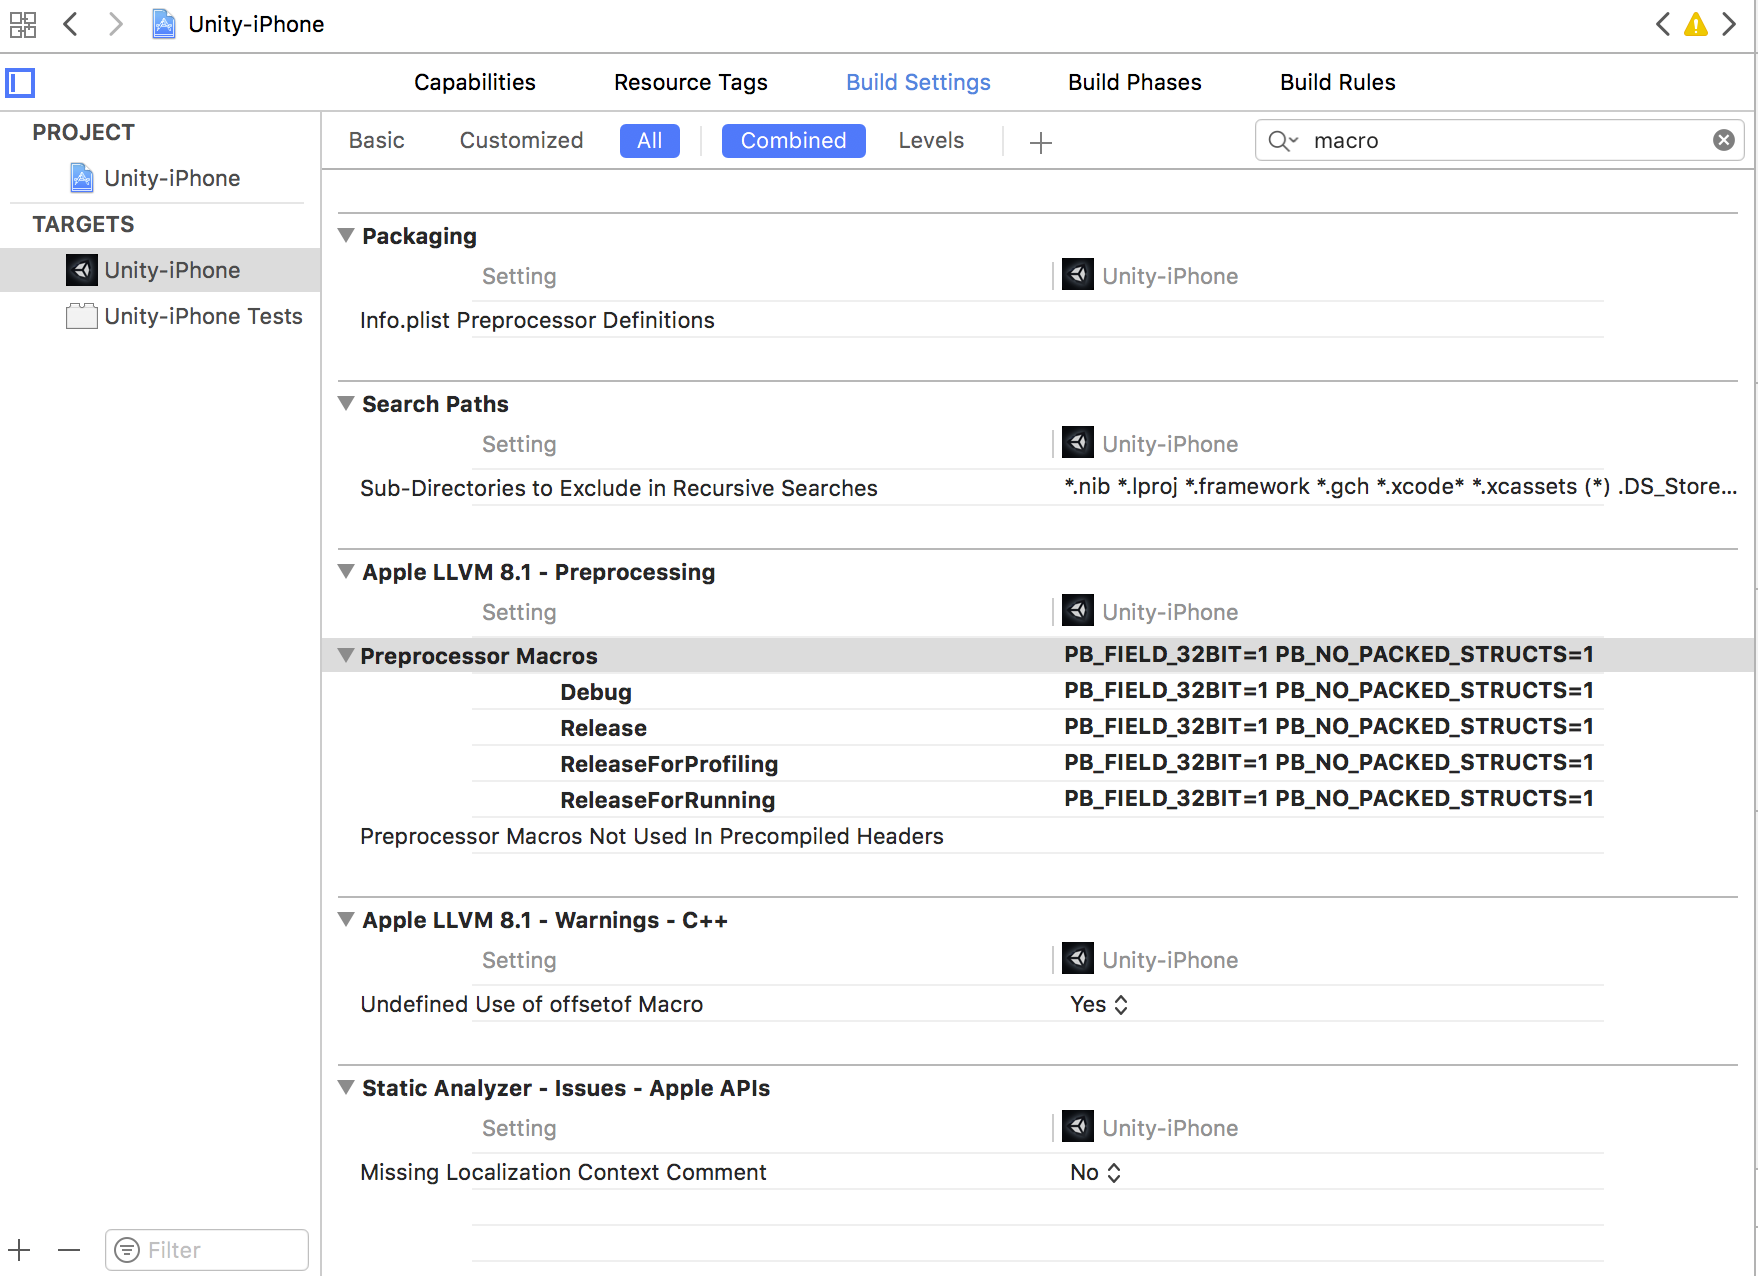Open the related items grid menu
This screenshot has height=1276, width=1758.
tap(22, 24)
